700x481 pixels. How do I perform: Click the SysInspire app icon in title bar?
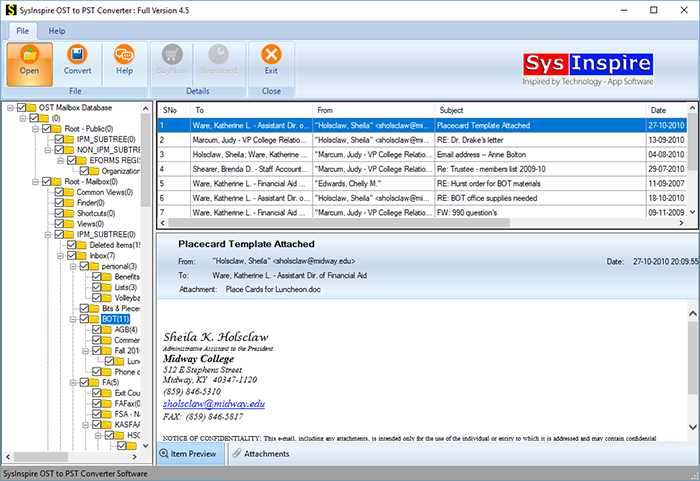pos(10,10)
